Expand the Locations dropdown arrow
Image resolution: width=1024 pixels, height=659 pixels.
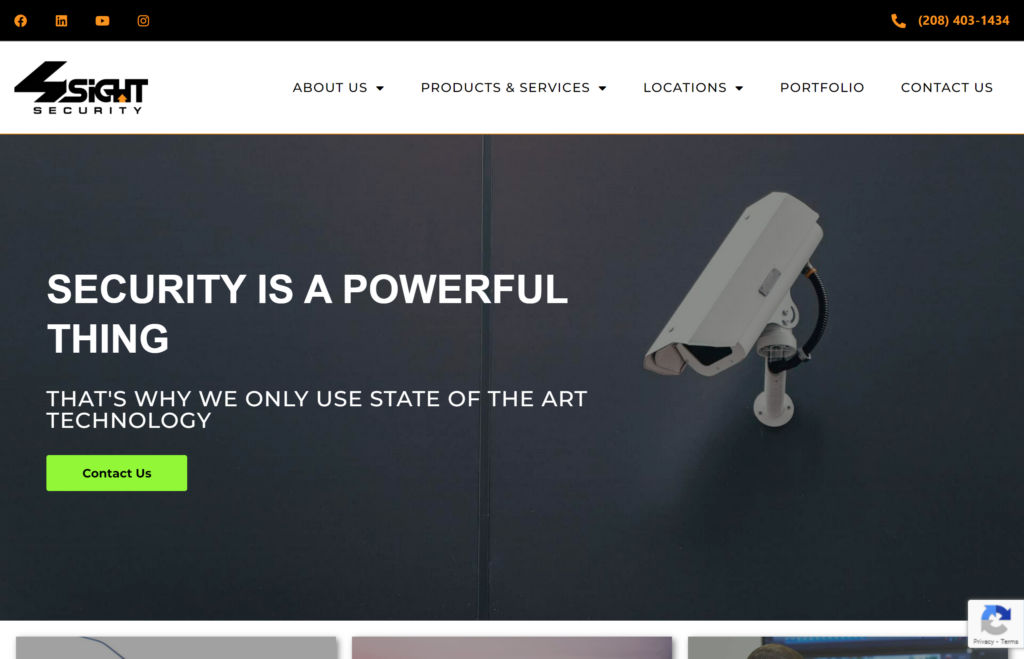click(739, 88)
